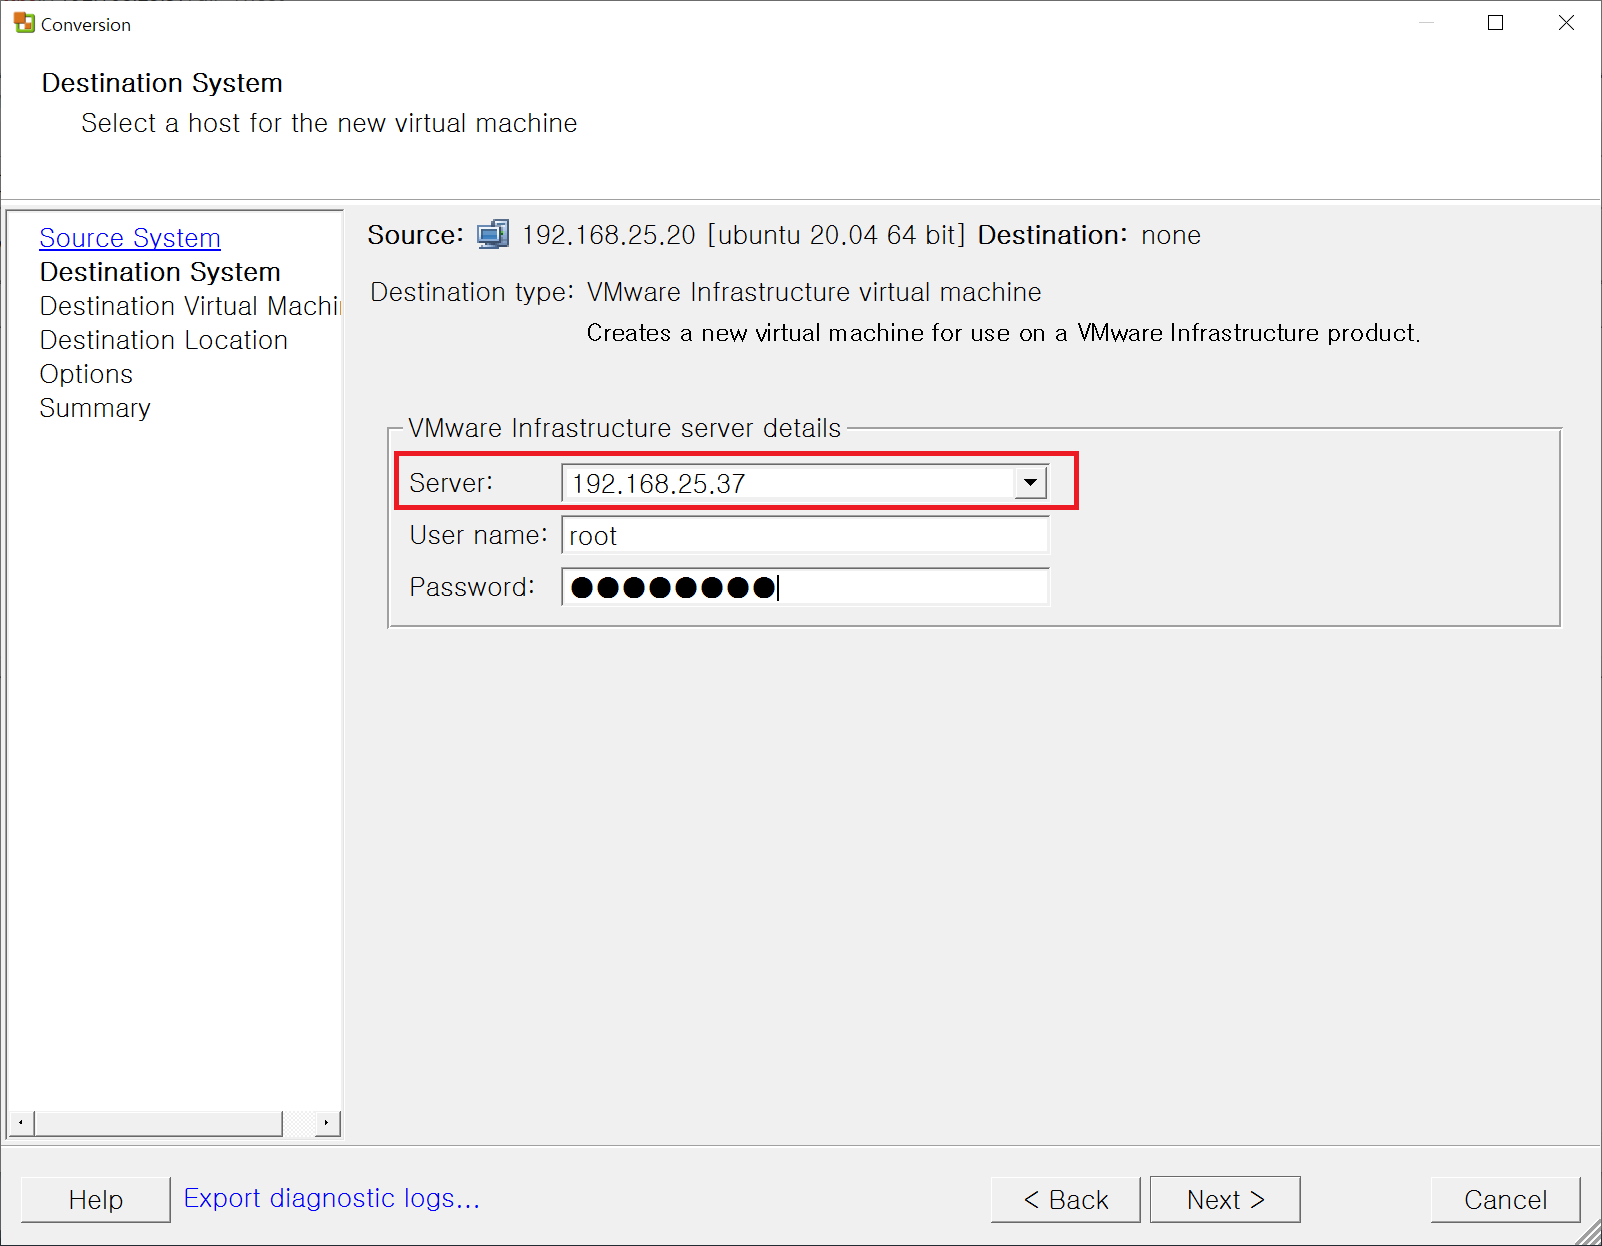This screenshot has height=1246, width=1602.
Task: Click the Help button
Action: click(x=96, y=1199)
